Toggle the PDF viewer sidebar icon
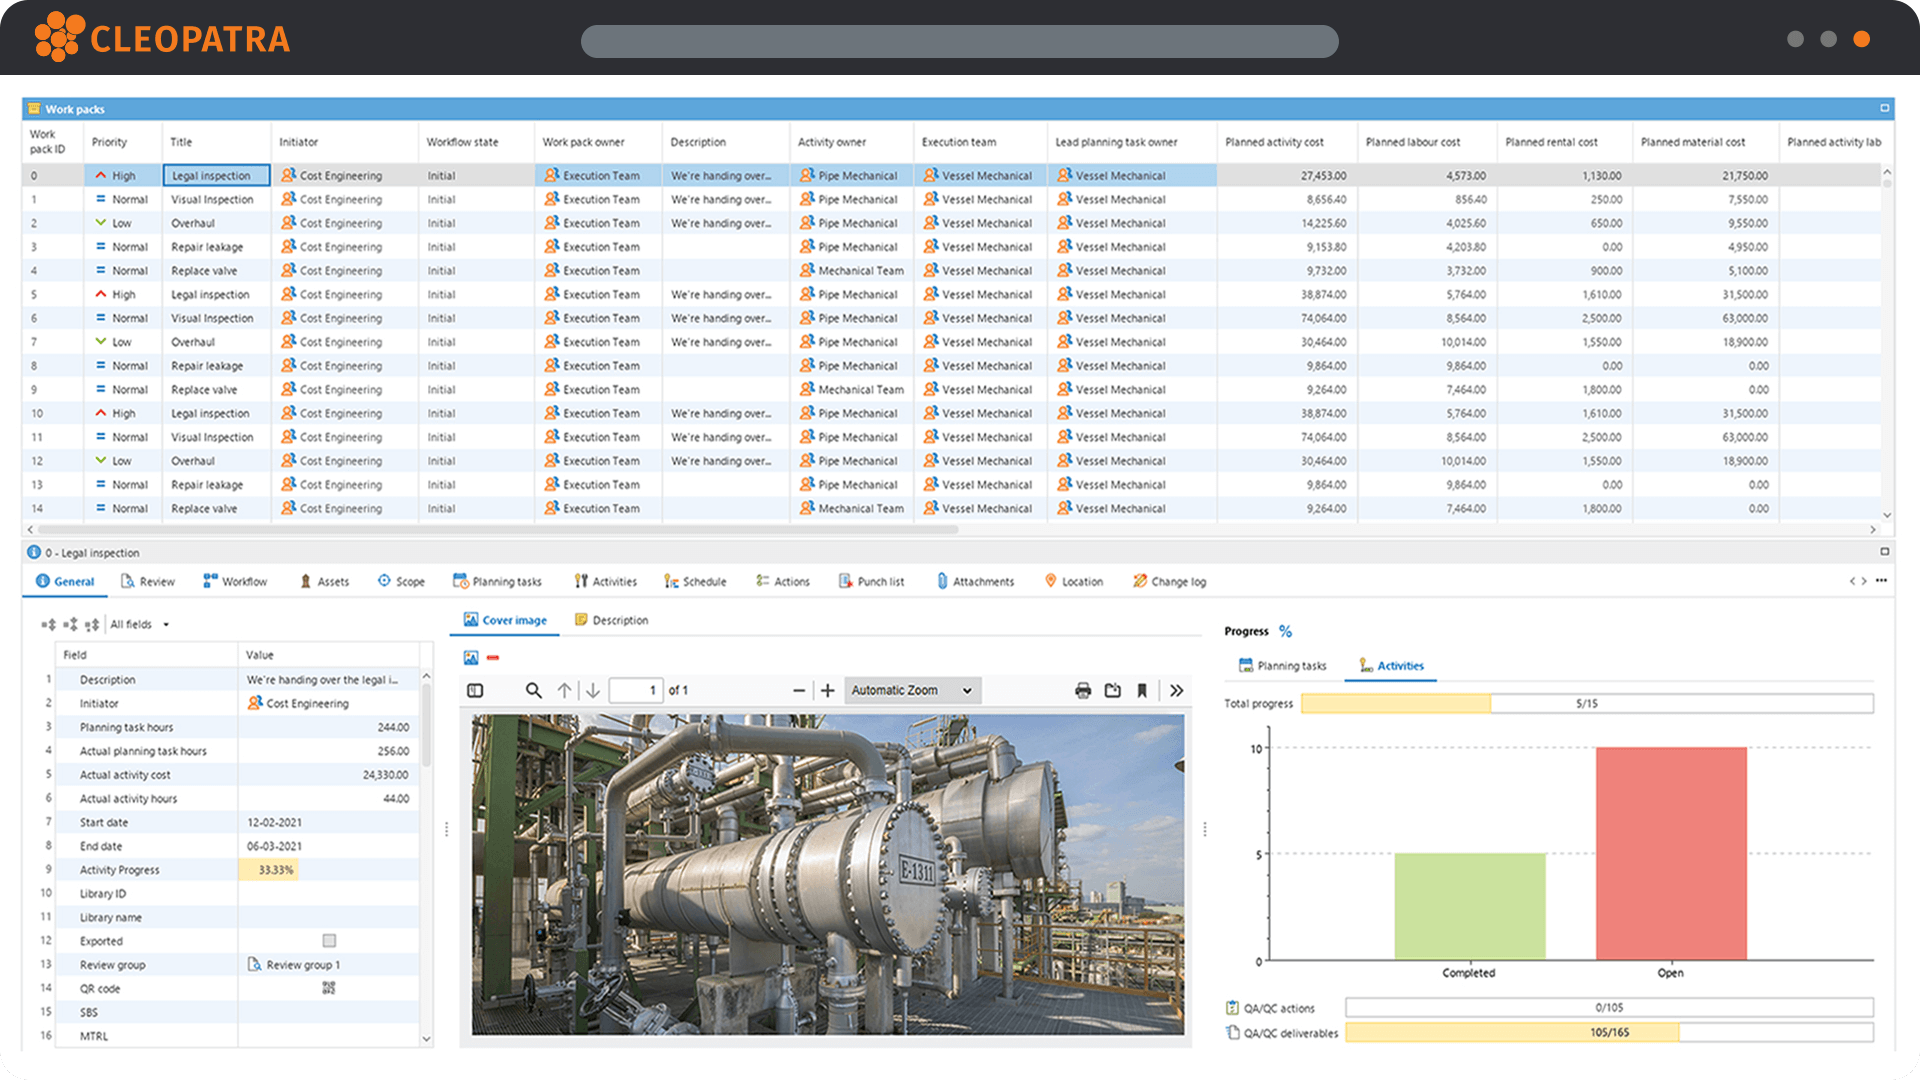The image size is (1920, 1080). [x=476, y=690]
